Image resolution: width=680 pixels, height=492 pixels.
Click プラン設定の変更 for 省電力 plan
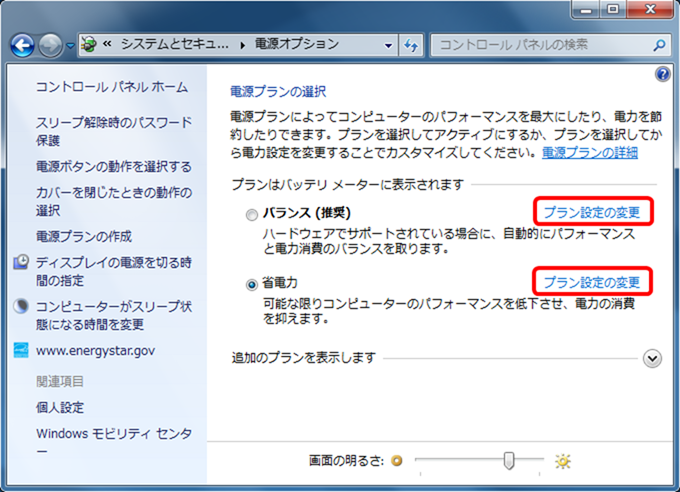[592, 282]
